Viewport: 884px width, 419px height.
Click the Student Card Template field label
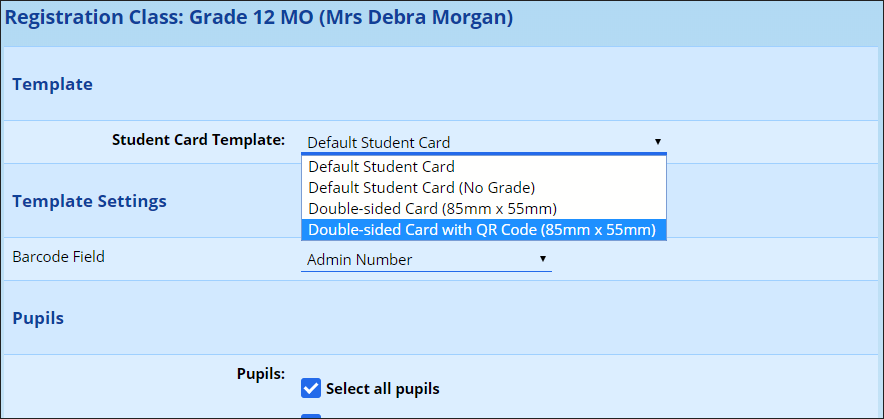(x=198, y=140)
